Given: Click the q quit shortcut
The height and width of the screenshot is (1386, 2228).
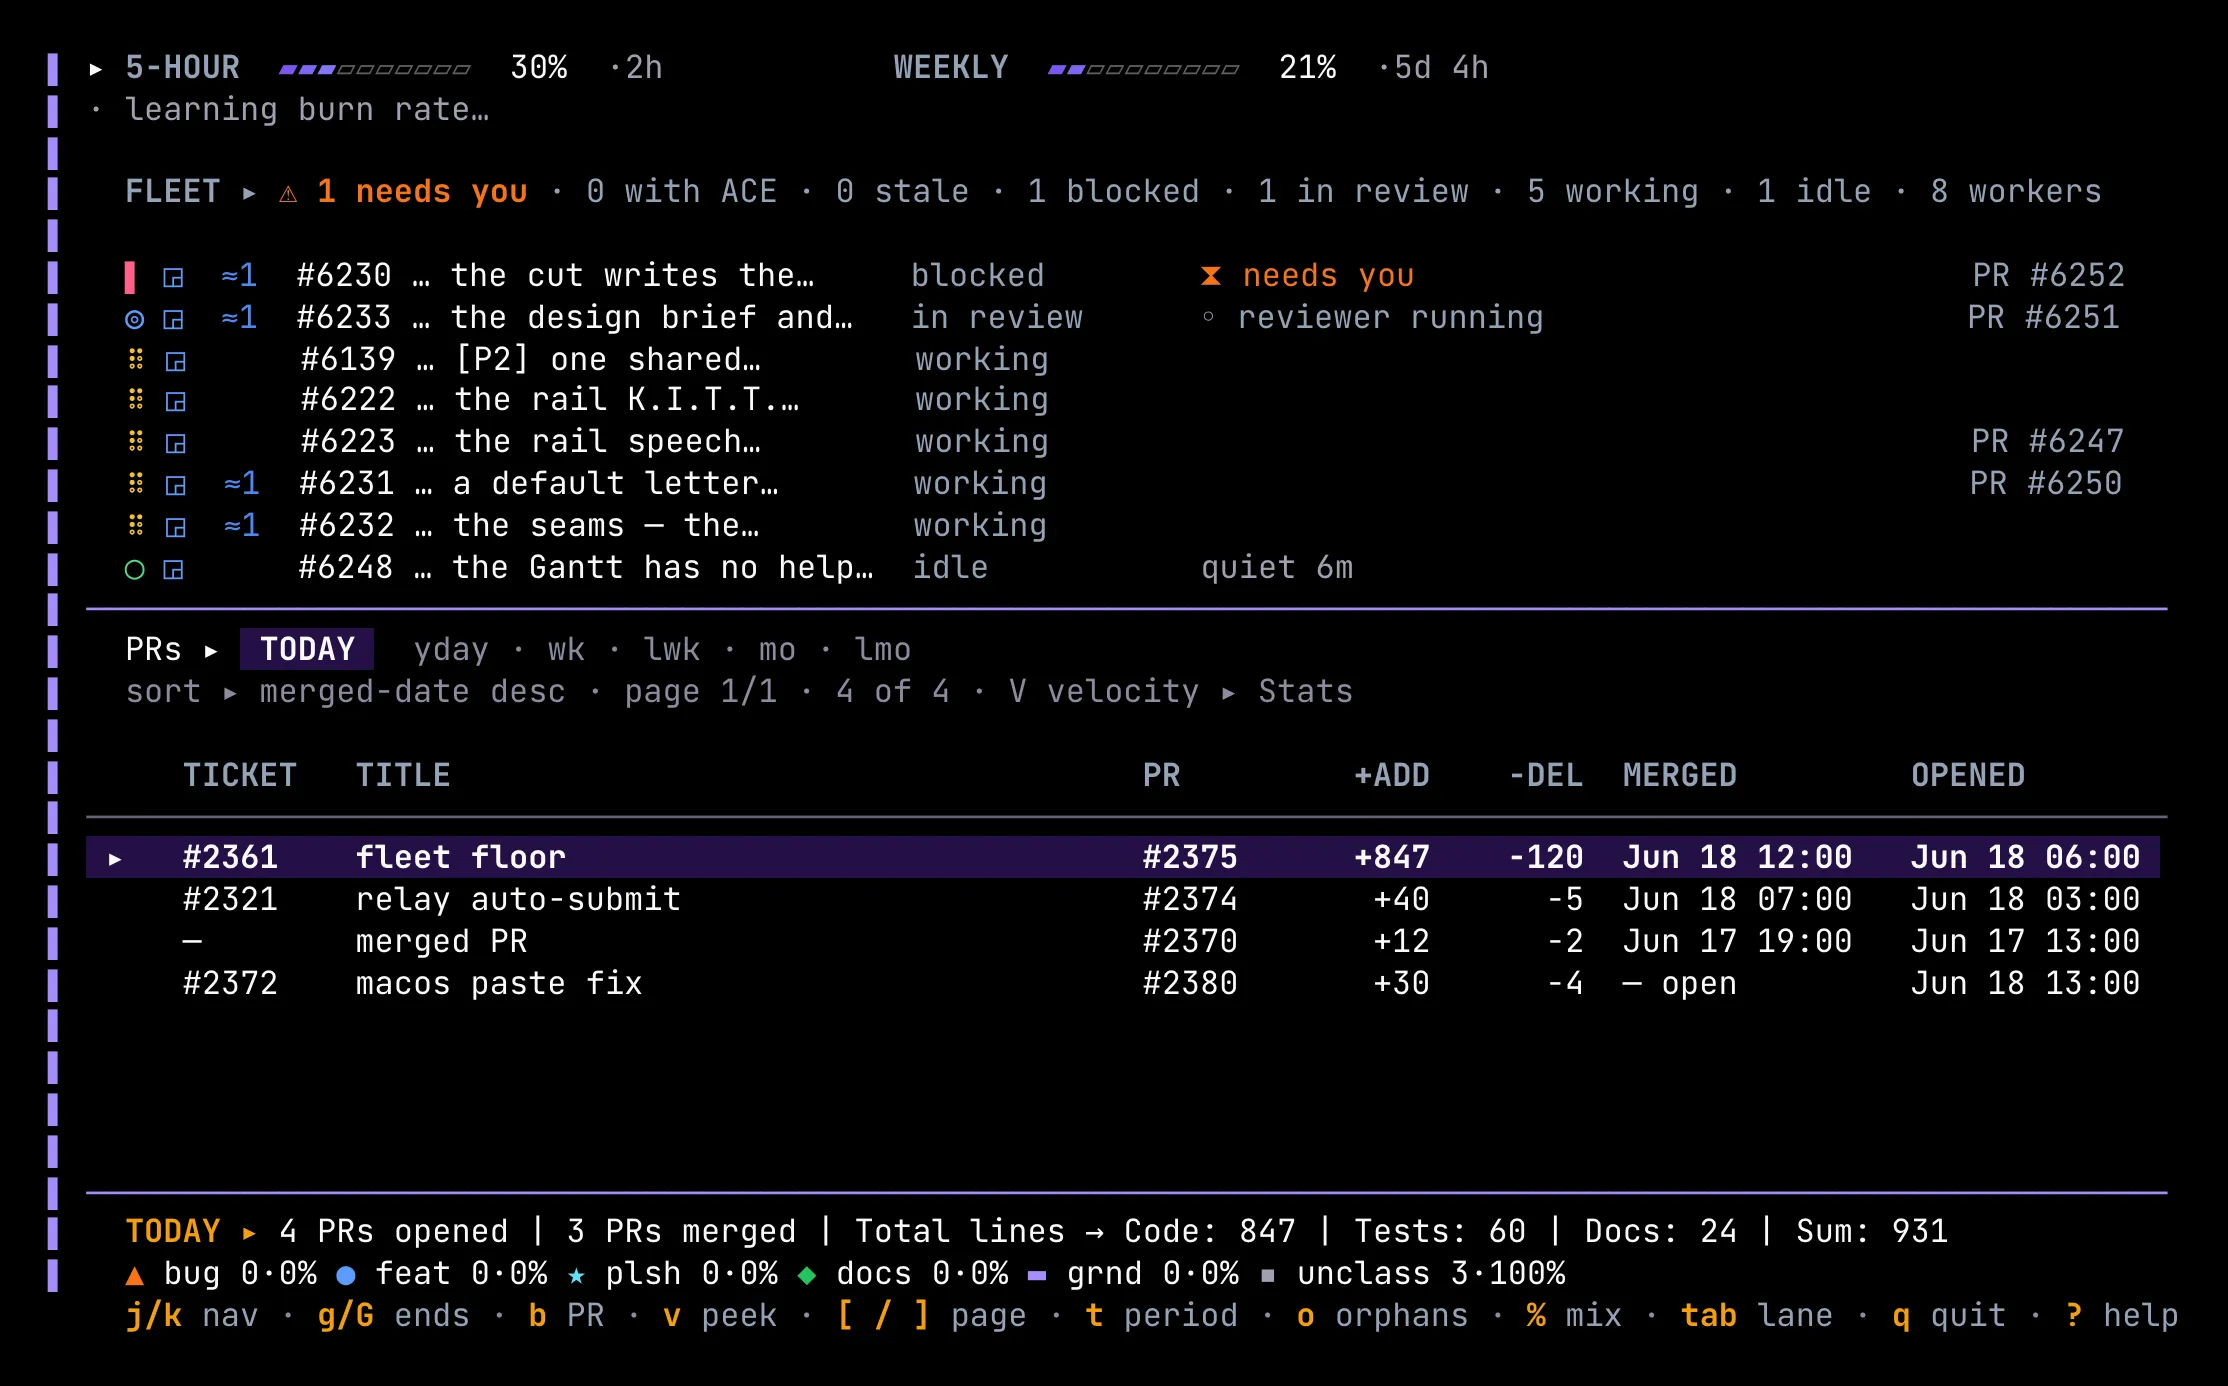Looking at the screenshot, I should pos(1949,1316).
